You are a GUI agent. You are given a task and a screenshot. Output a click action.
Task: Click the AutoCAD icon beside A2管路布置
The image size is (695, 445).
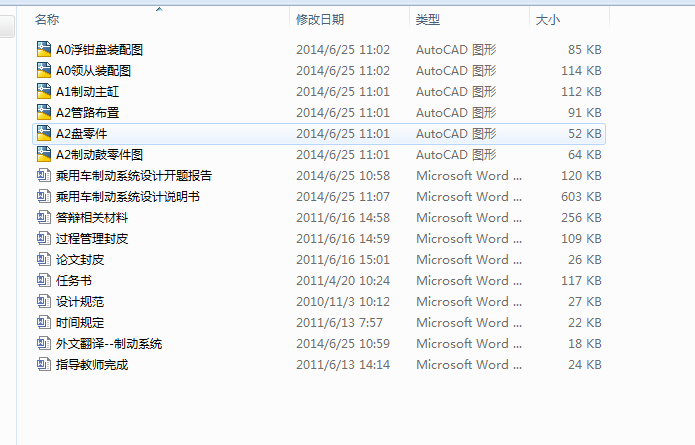point(43,113)
